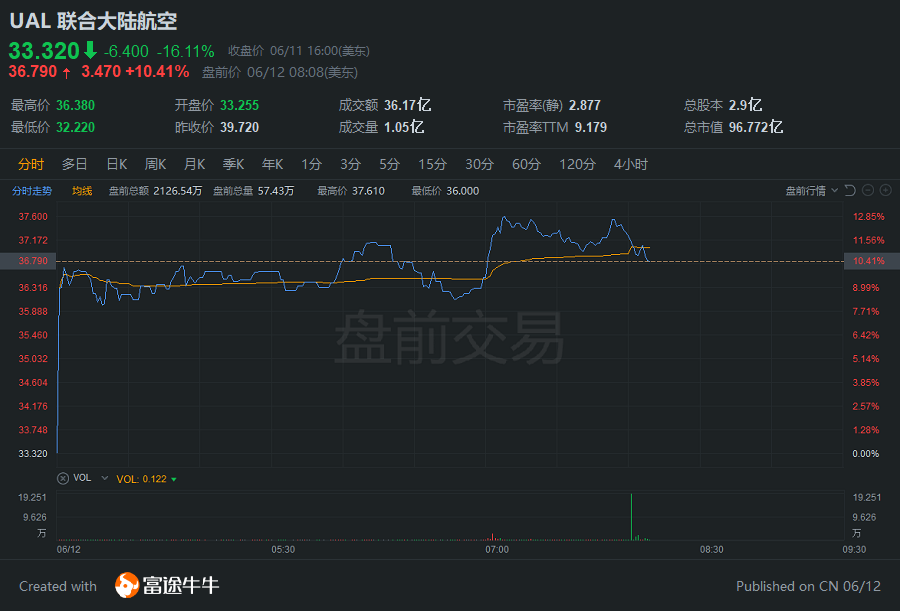Choose the 15分 interval tab
Viewport: 900px width, 611px height.
[x=432, y=164]
